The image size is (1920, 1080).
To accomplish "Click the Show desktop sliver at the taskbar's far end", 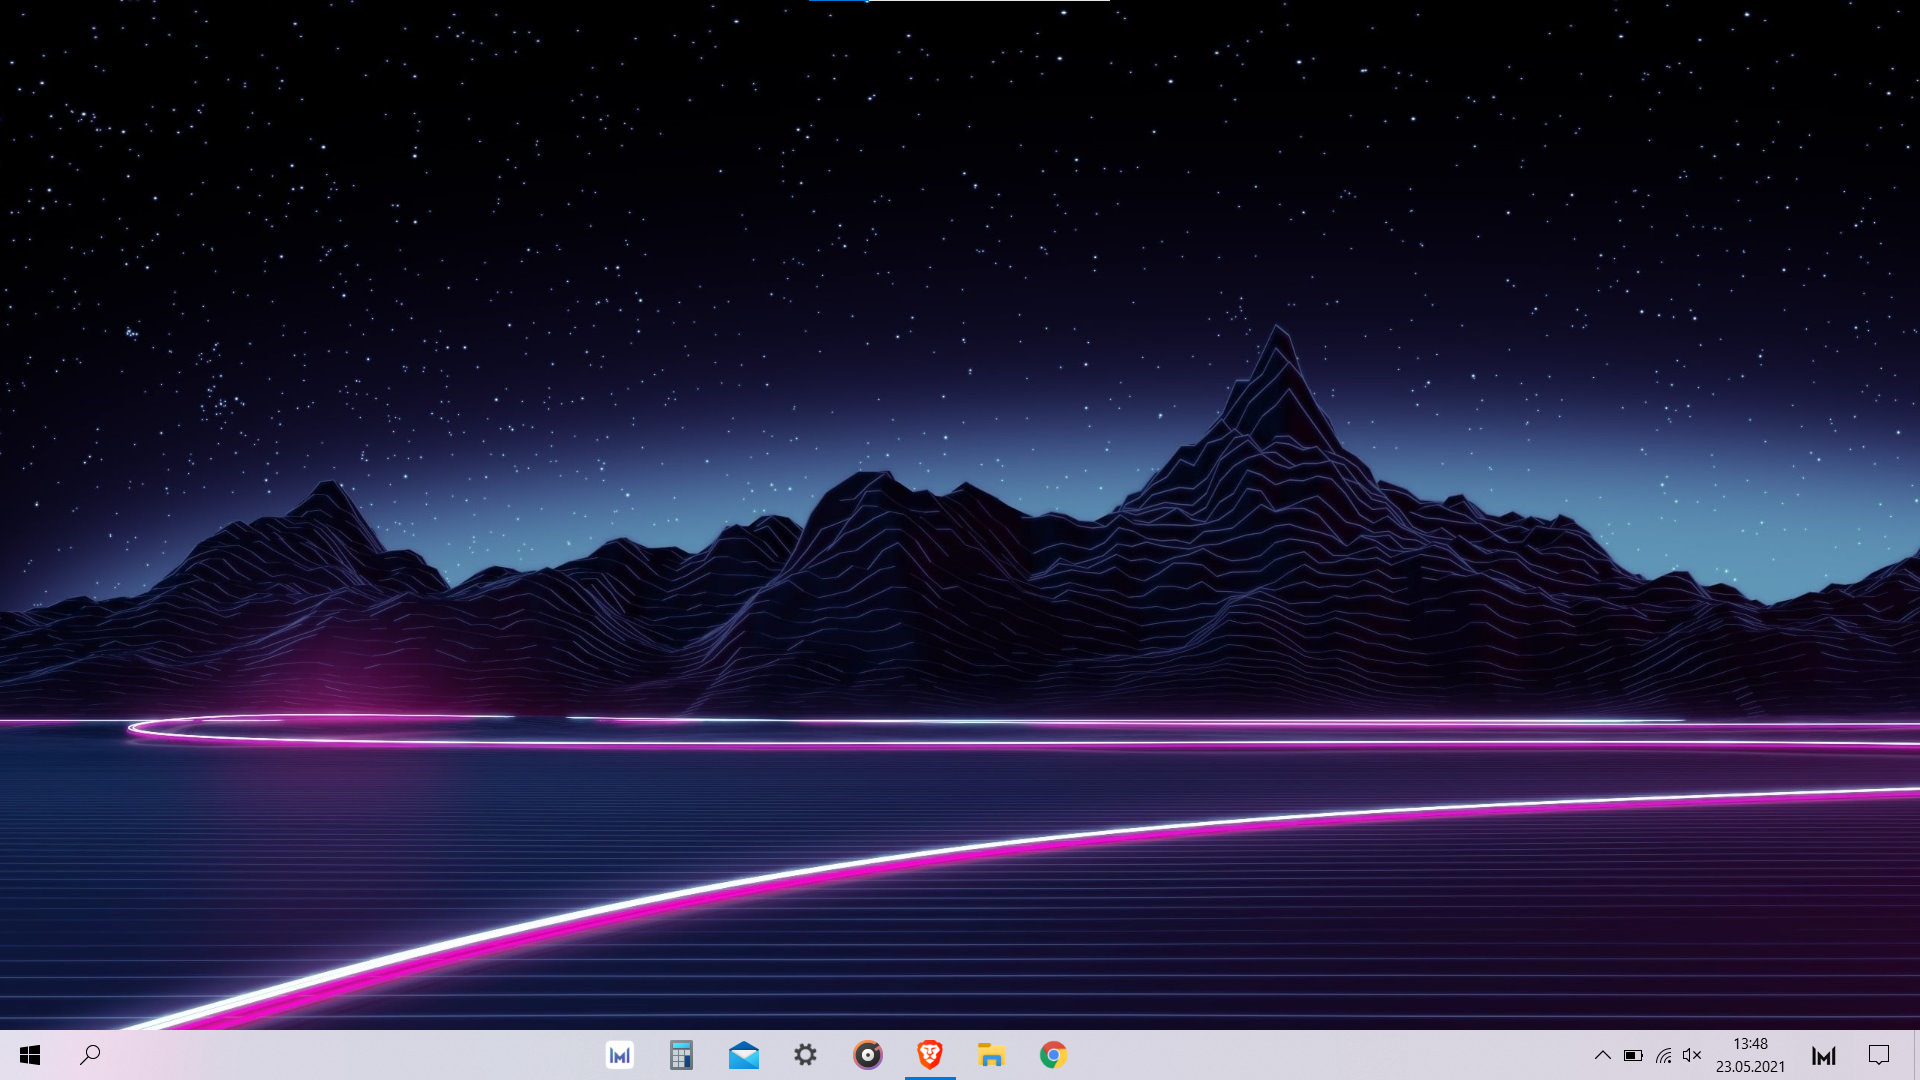I will [1916, 1055].
